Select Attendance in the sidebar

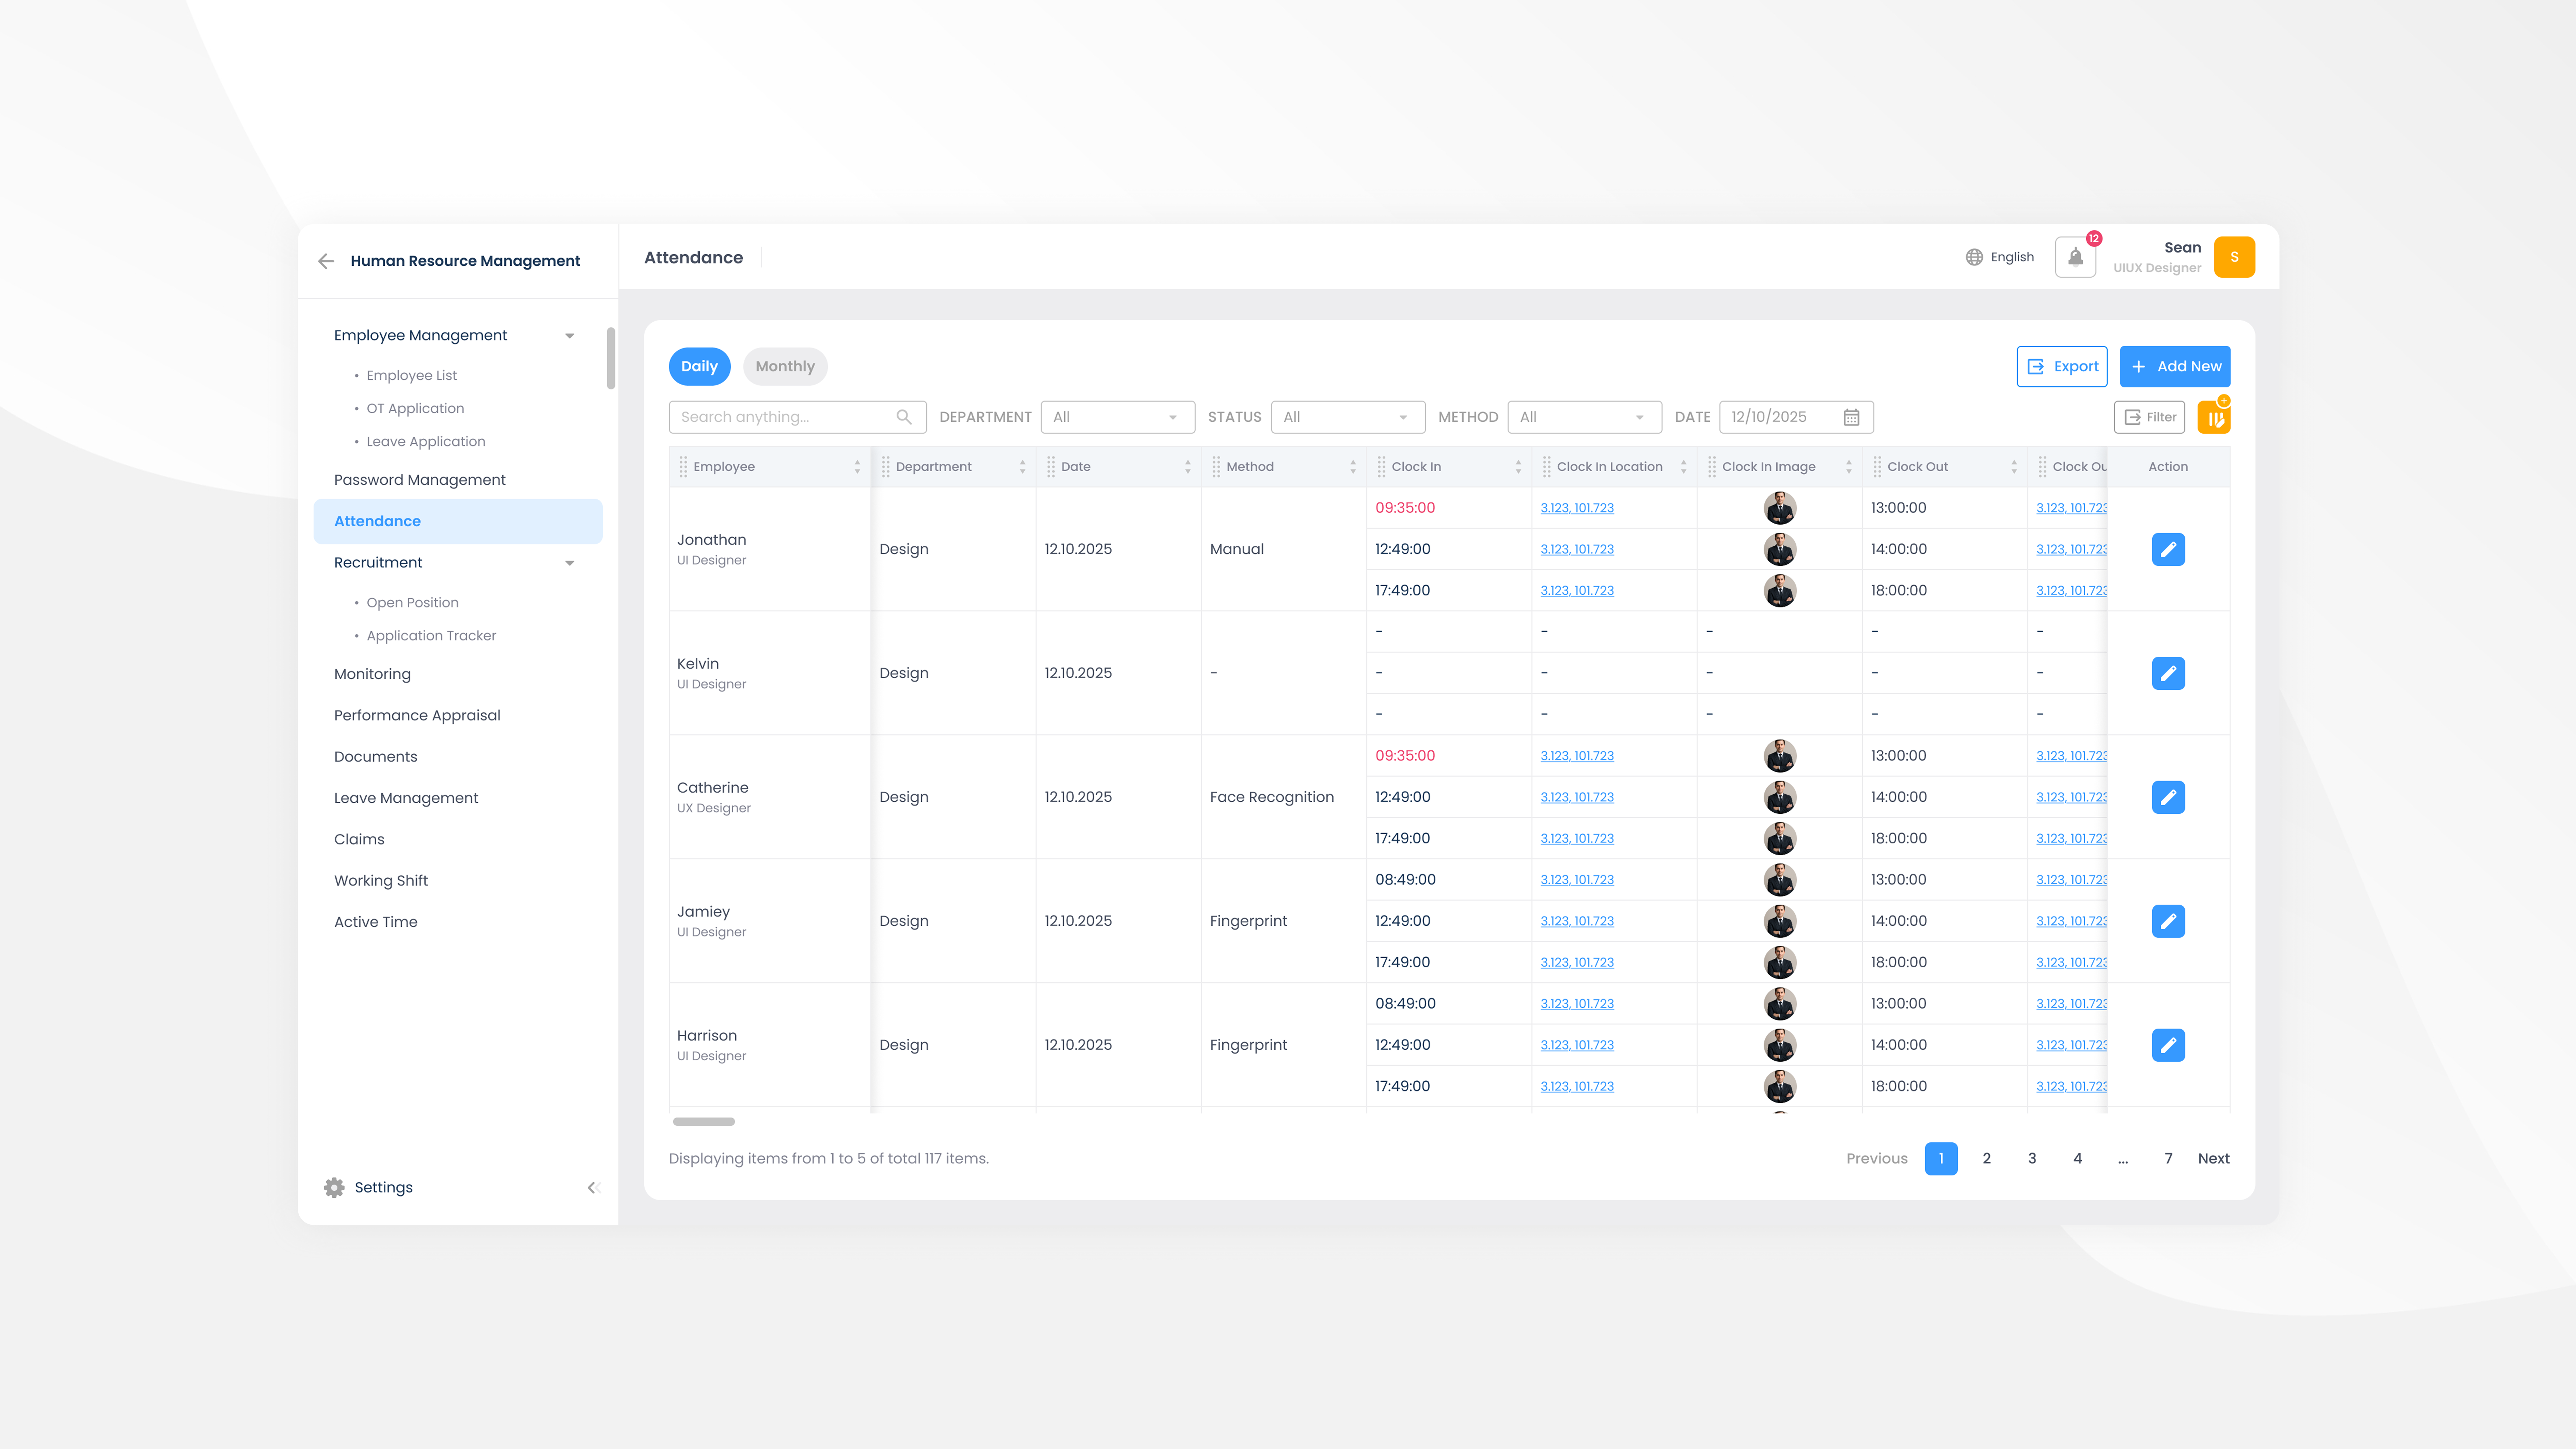458,521
